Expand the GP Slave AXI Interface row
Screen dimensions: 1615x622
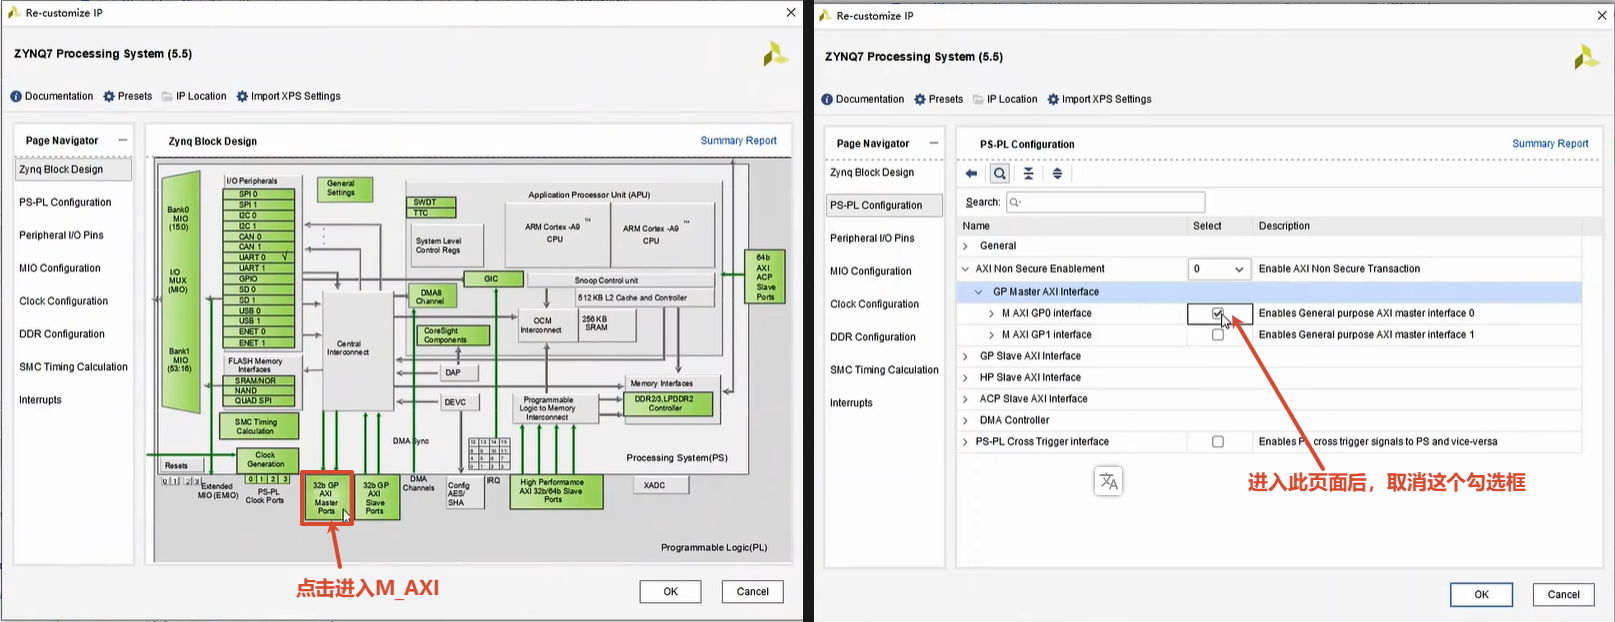click(x=965, y=356)
